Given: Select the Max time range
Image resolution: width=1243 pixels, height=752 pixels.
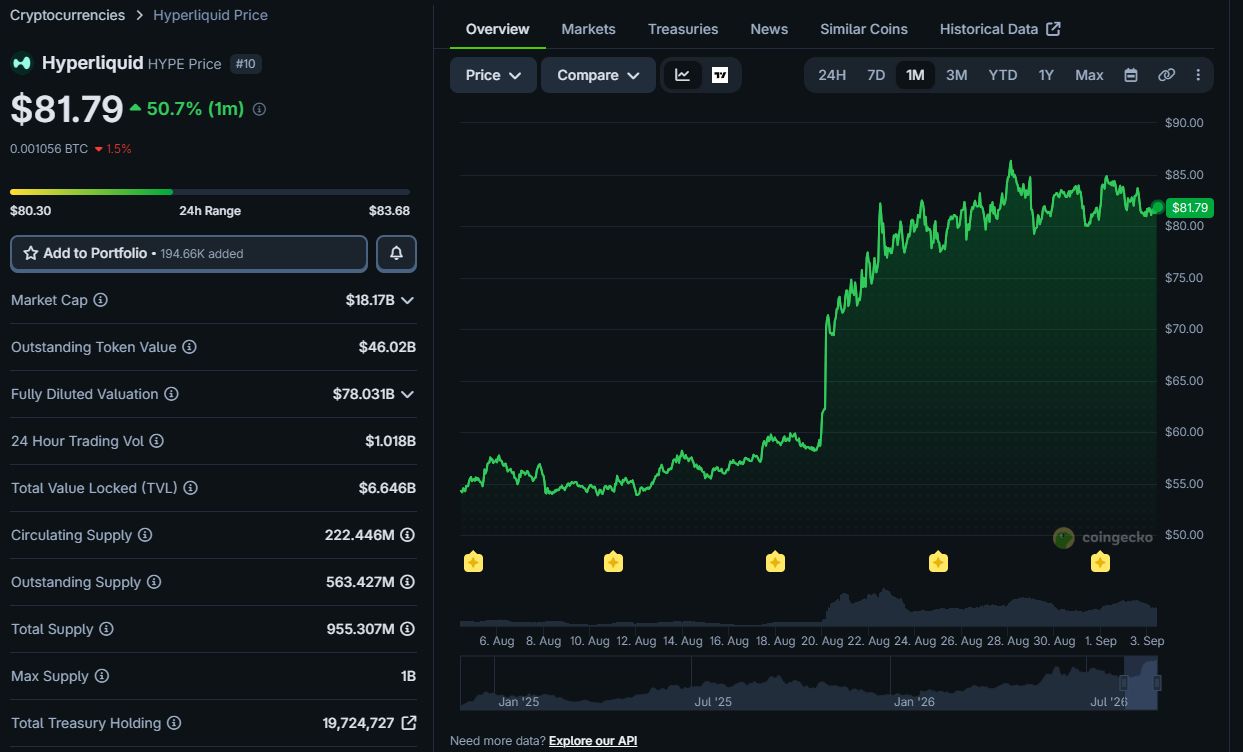Looking at the screenshot, I should click(x=1089, y=75).
